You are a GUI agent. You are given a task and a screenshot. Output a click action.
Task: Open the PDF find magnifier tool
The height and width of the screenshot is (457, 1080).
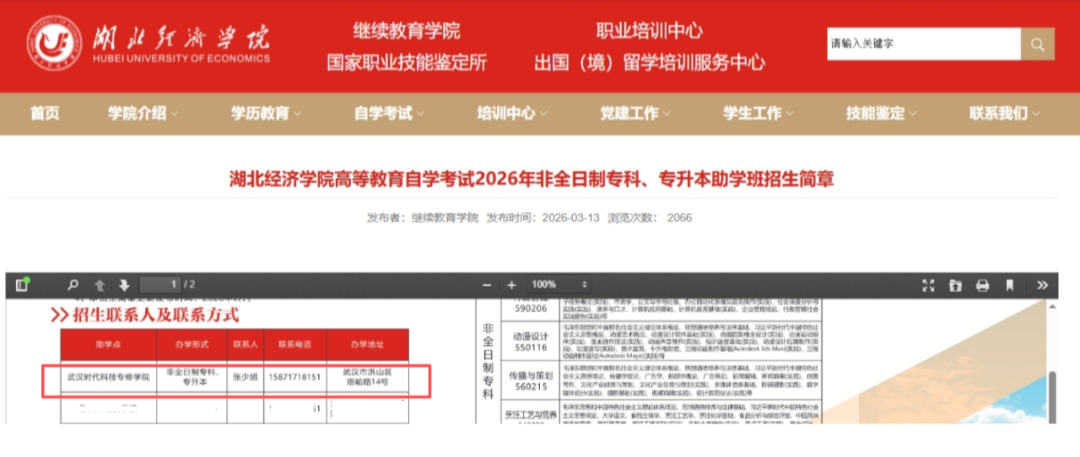tap(73, 285)
